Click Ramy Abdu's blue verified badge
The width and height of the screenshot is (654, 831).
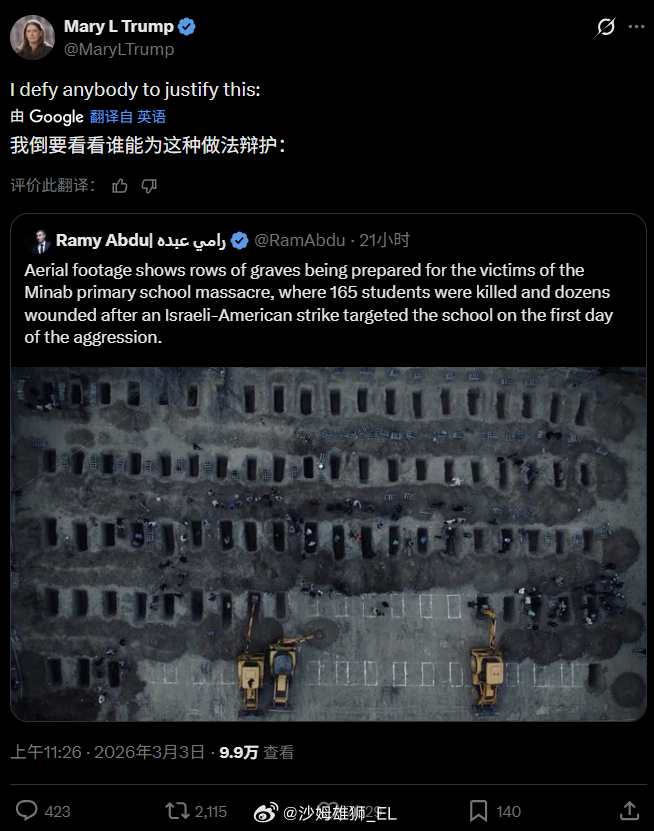point(240,241)
